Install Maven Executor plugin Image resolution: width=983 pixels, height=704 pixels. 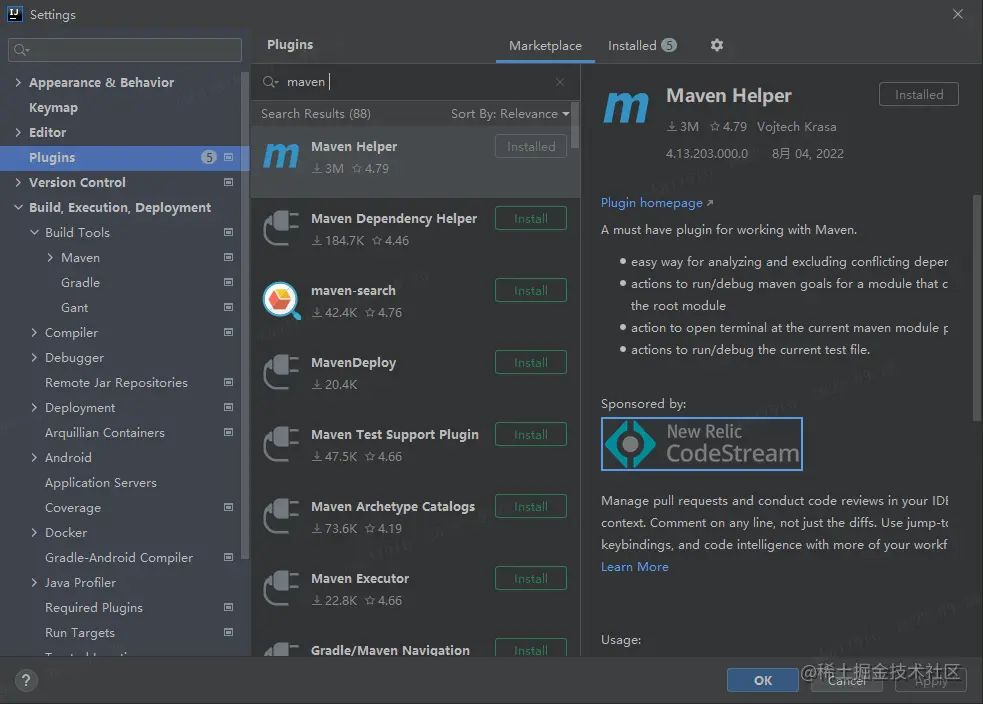click(x=530, y=579)
